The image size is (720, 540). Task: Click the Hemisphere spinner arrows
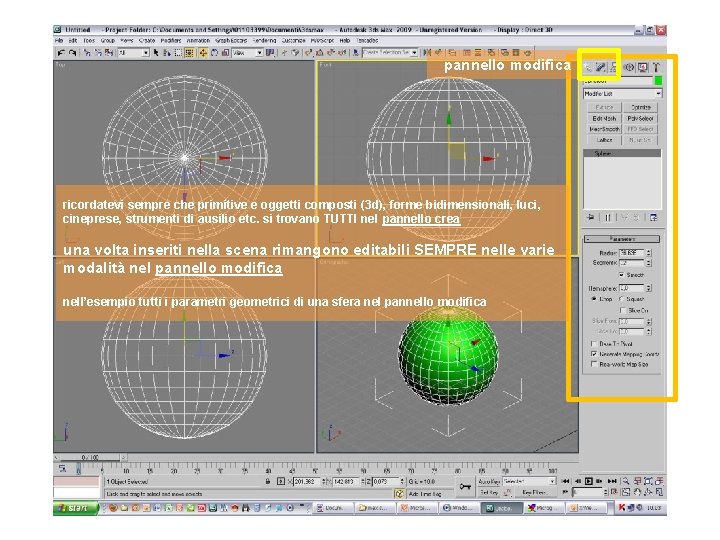pyautogui.click(x=649, y=288)
